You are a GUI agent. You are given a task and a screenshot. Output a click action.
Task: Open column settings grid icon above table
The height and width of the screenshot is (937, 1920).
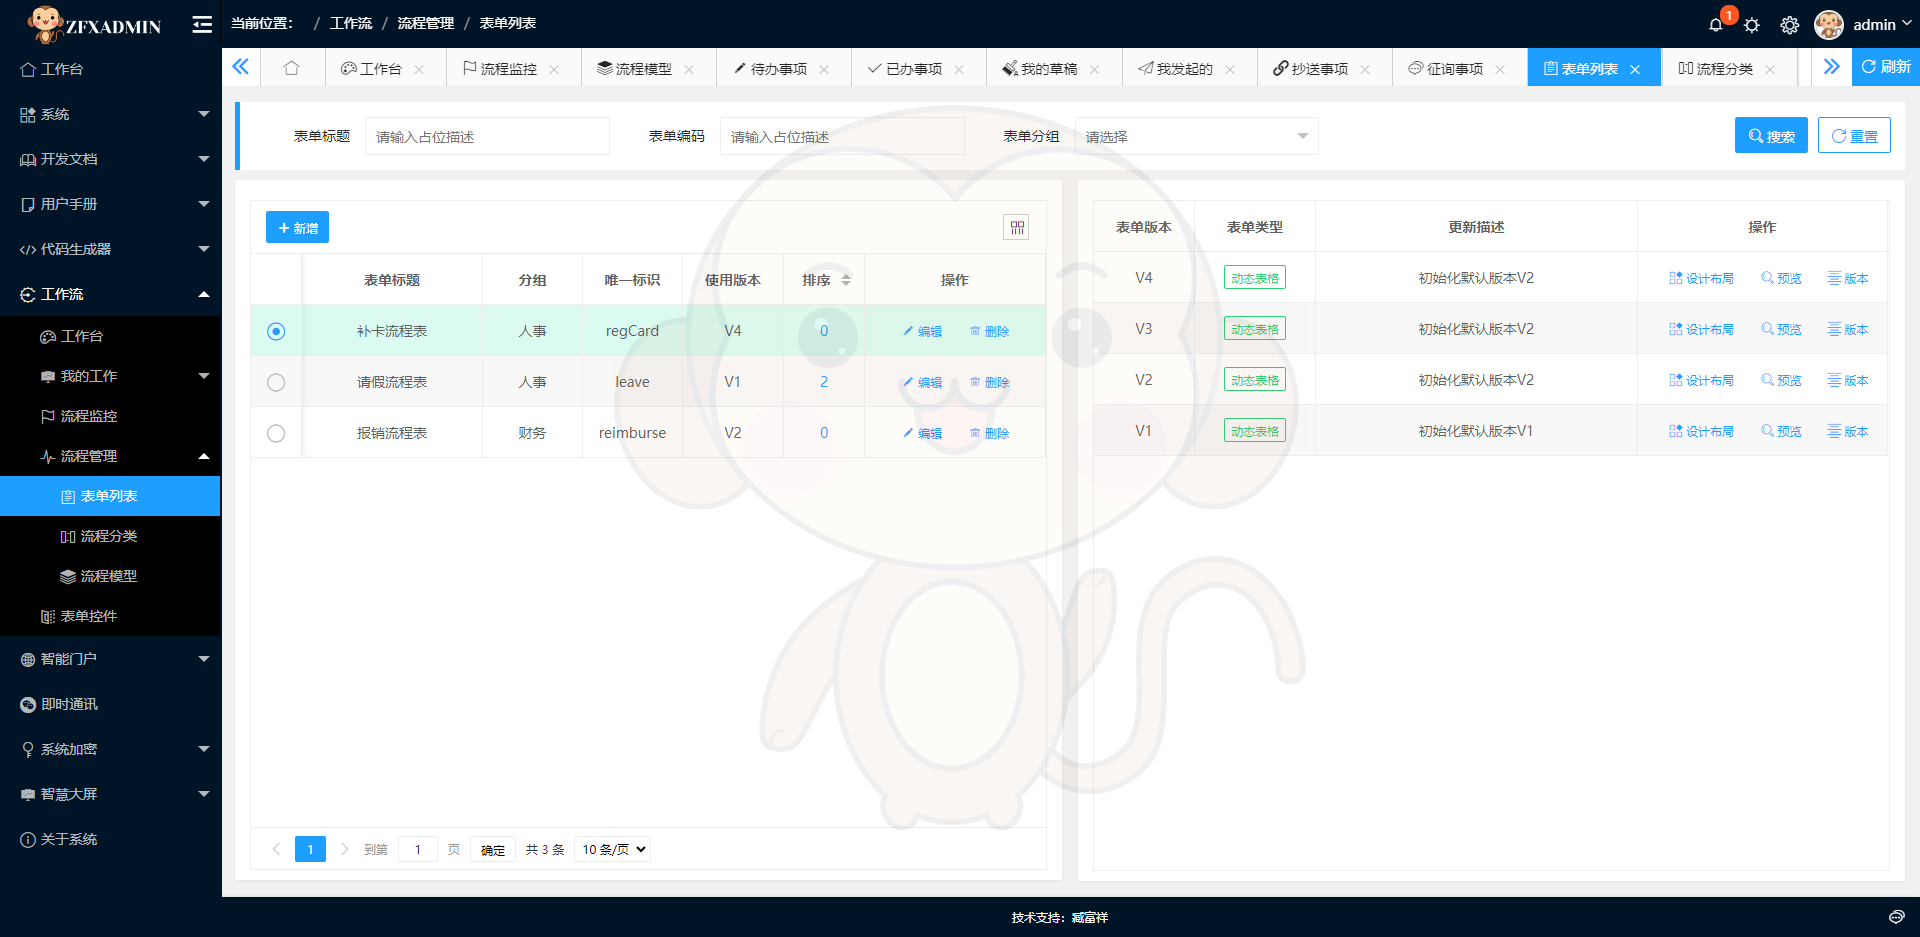pyautogui.click(x=1017, y=228)
